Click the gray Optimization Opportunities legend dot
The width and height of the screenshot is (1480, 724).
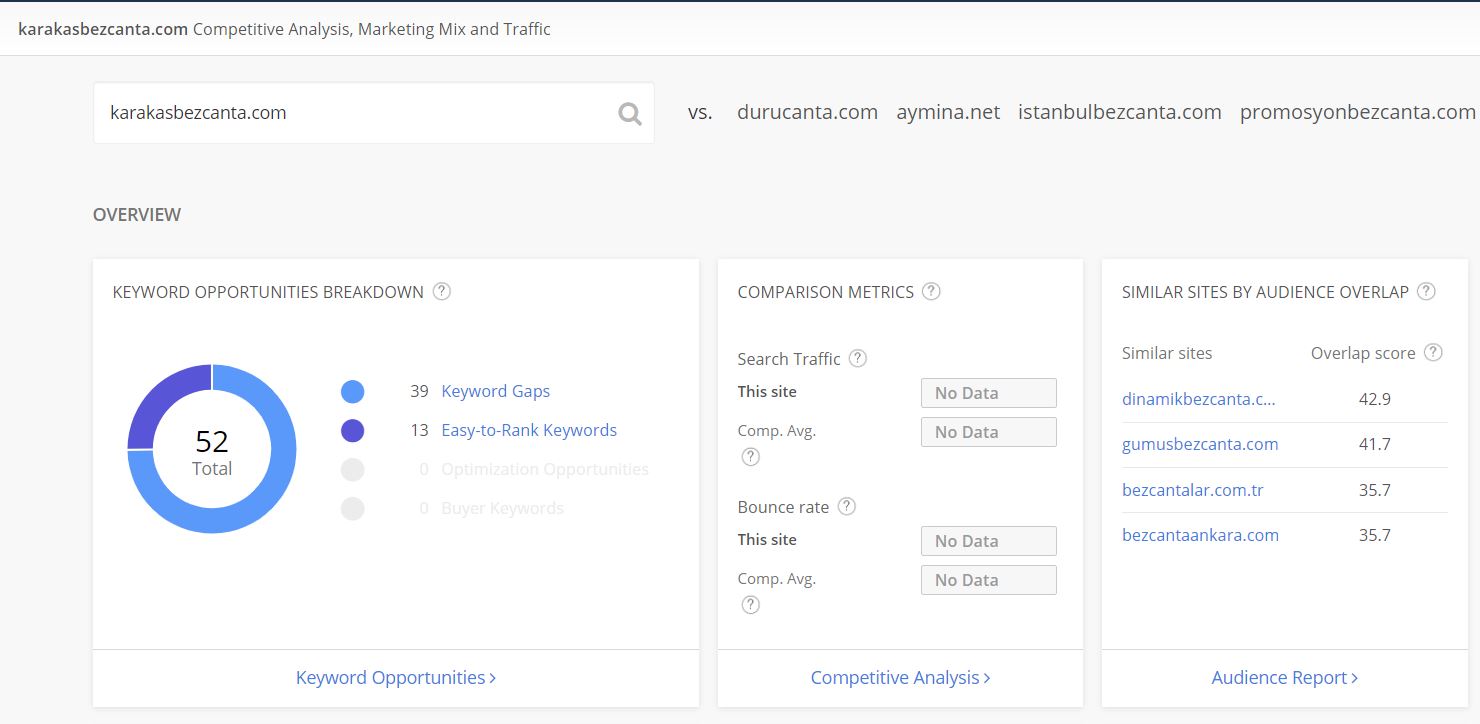coord(352,469)
